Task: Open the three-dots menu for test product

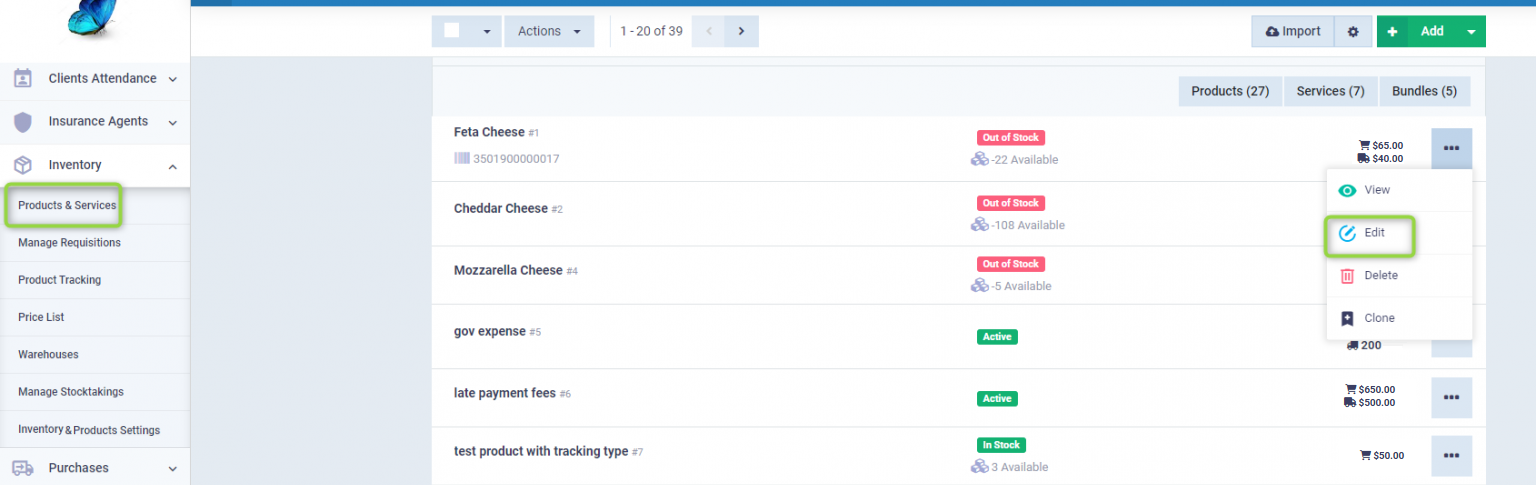Action: point(1451,456)
